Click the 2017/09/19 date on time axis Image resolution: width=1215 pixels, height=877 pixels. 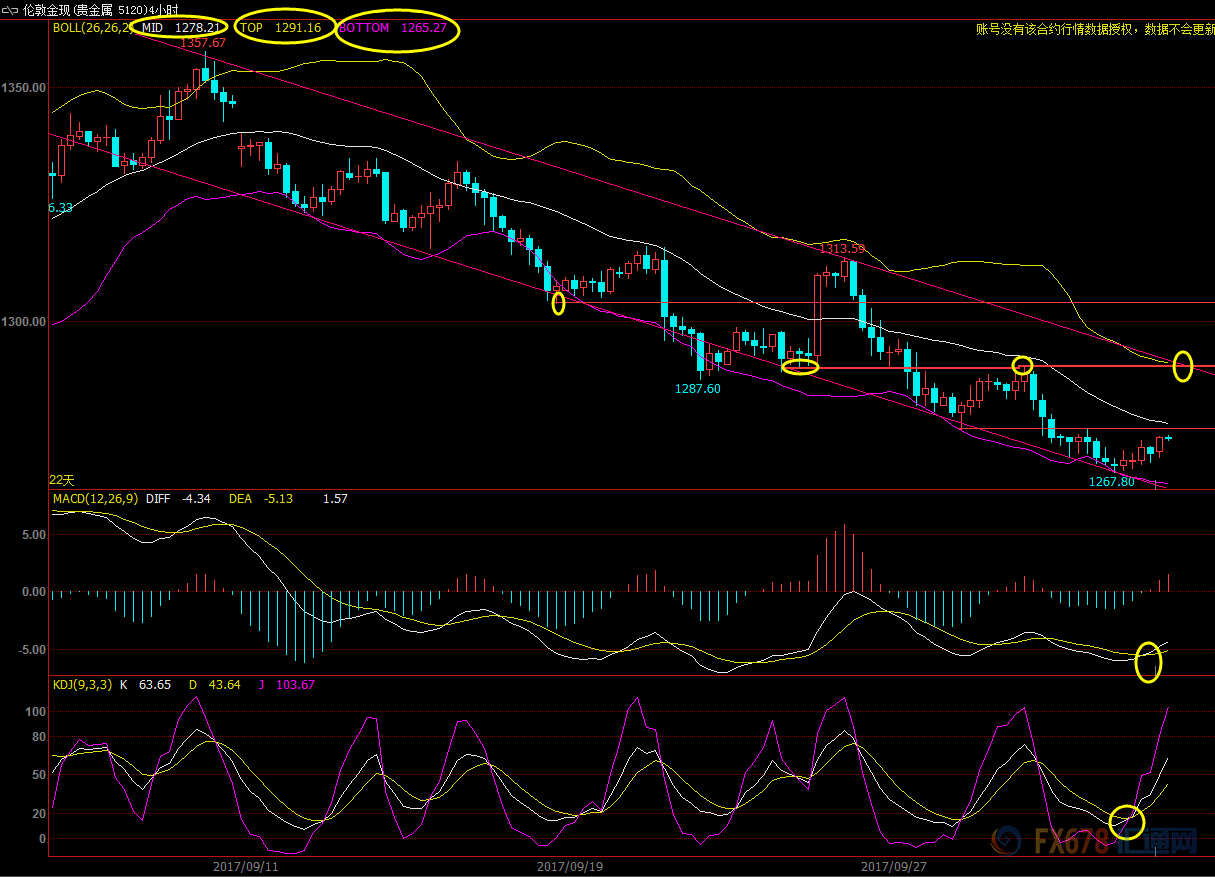pos(569,866)
